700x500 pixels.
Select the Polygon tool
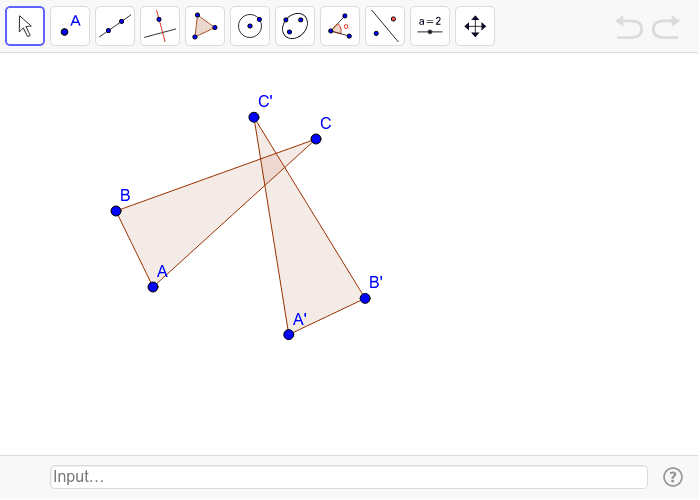[x=205, y=26]
